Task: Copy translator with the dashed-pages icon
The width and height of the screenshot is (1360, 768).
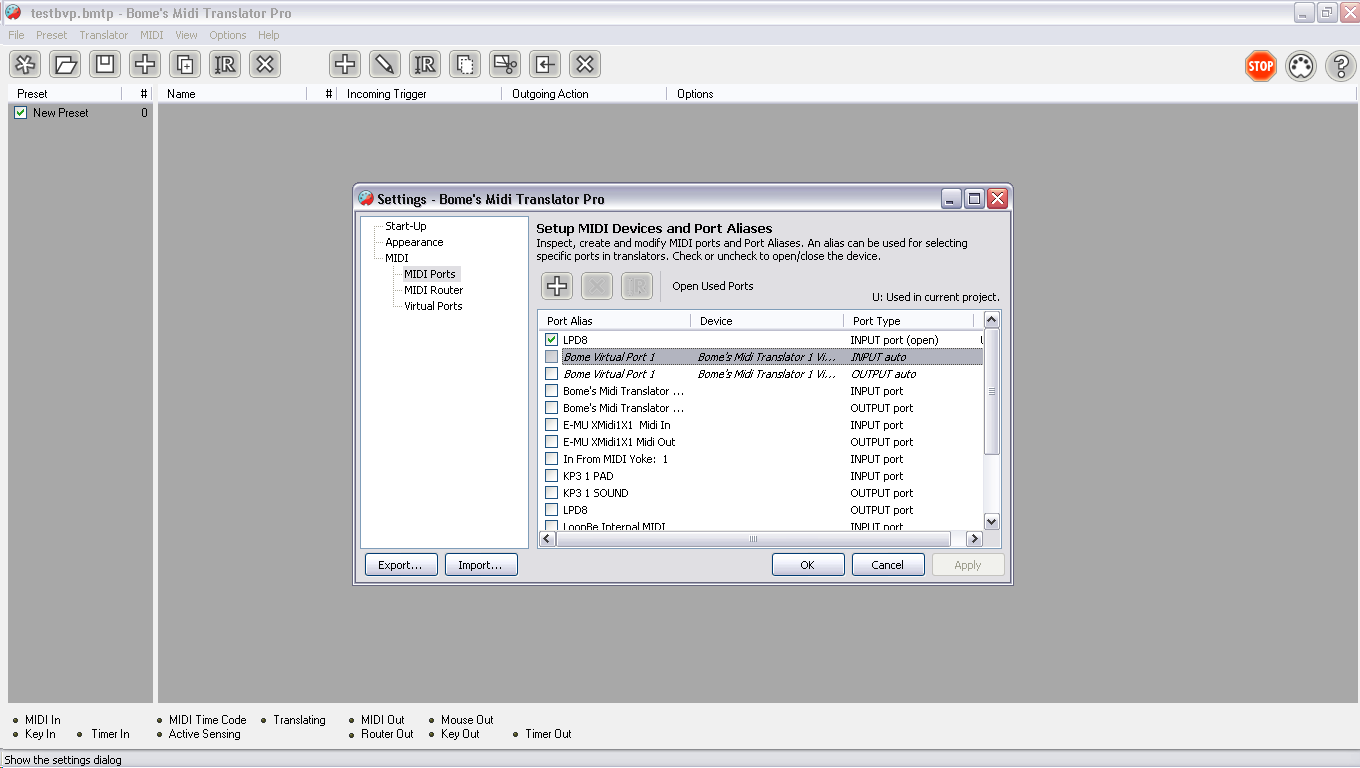Action: [465, 65]
